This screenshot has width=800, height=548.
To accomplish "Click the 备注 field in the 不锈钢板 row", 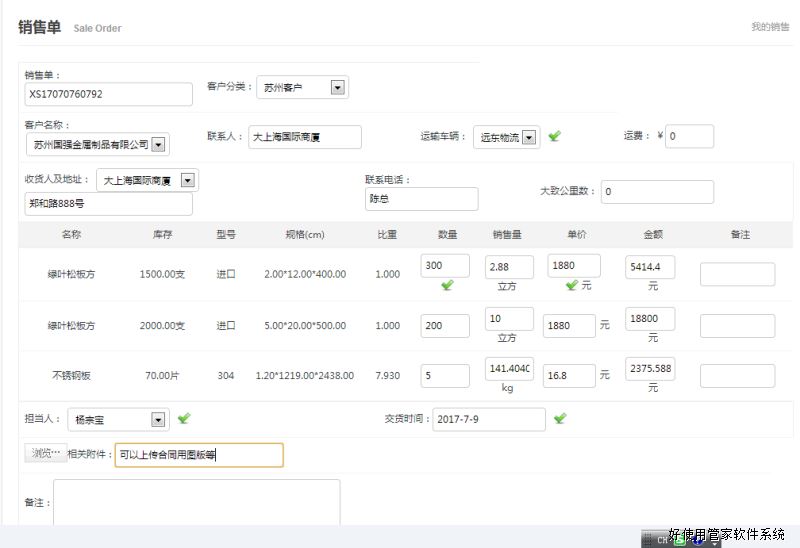I will tap(737, 376).
